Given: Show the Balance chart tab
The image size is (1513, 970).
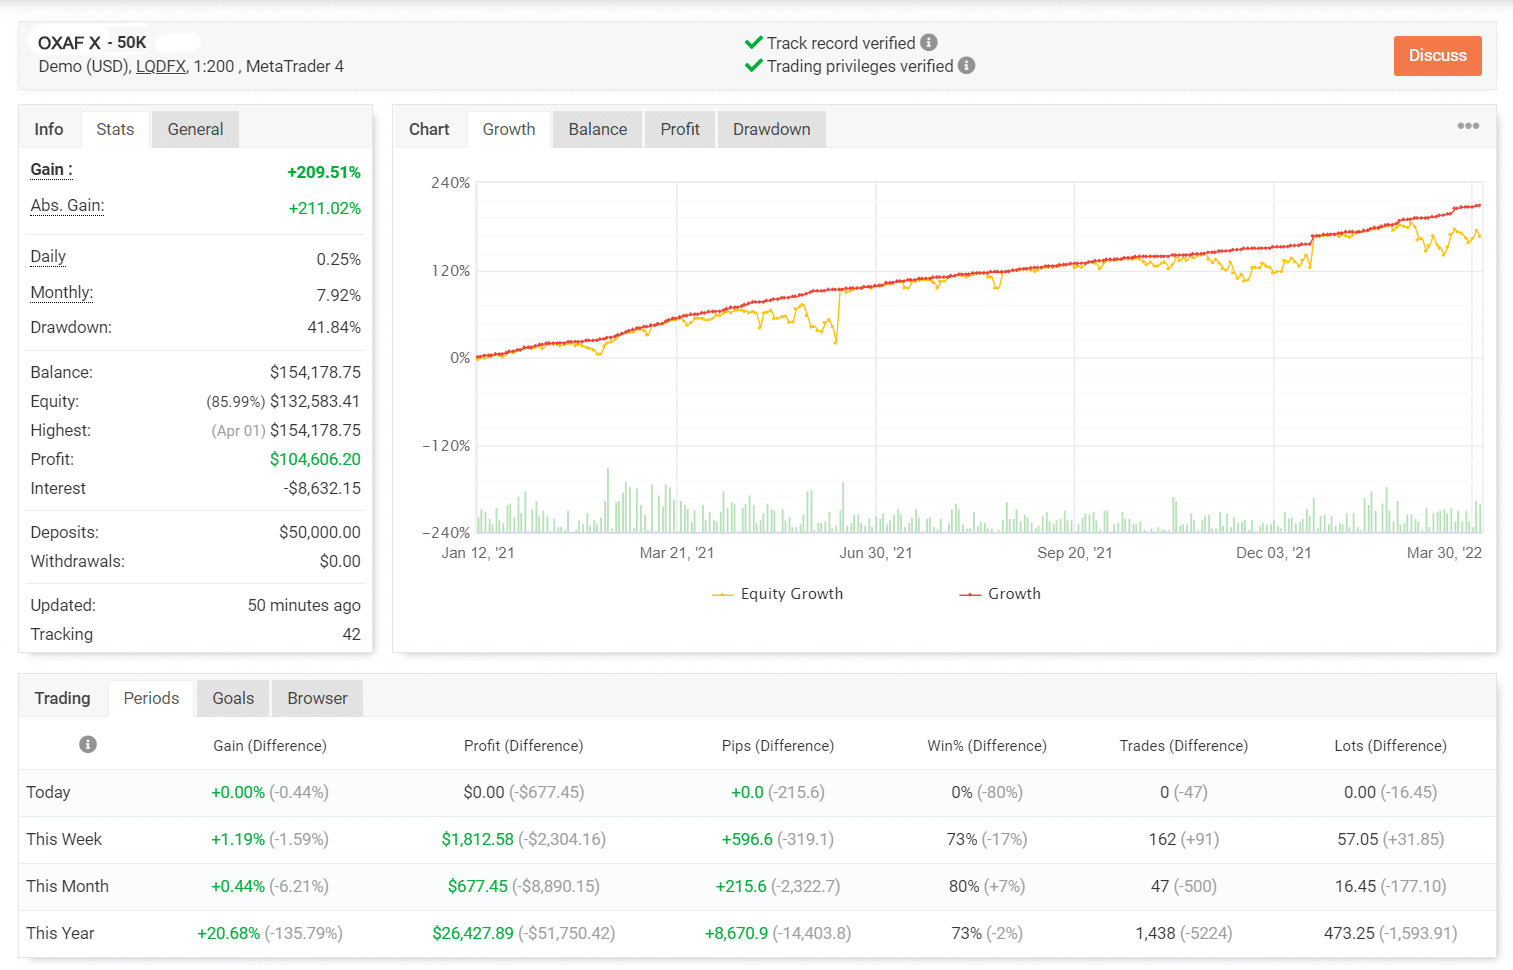Looking at the screenshot, I should tap(597, 129).
